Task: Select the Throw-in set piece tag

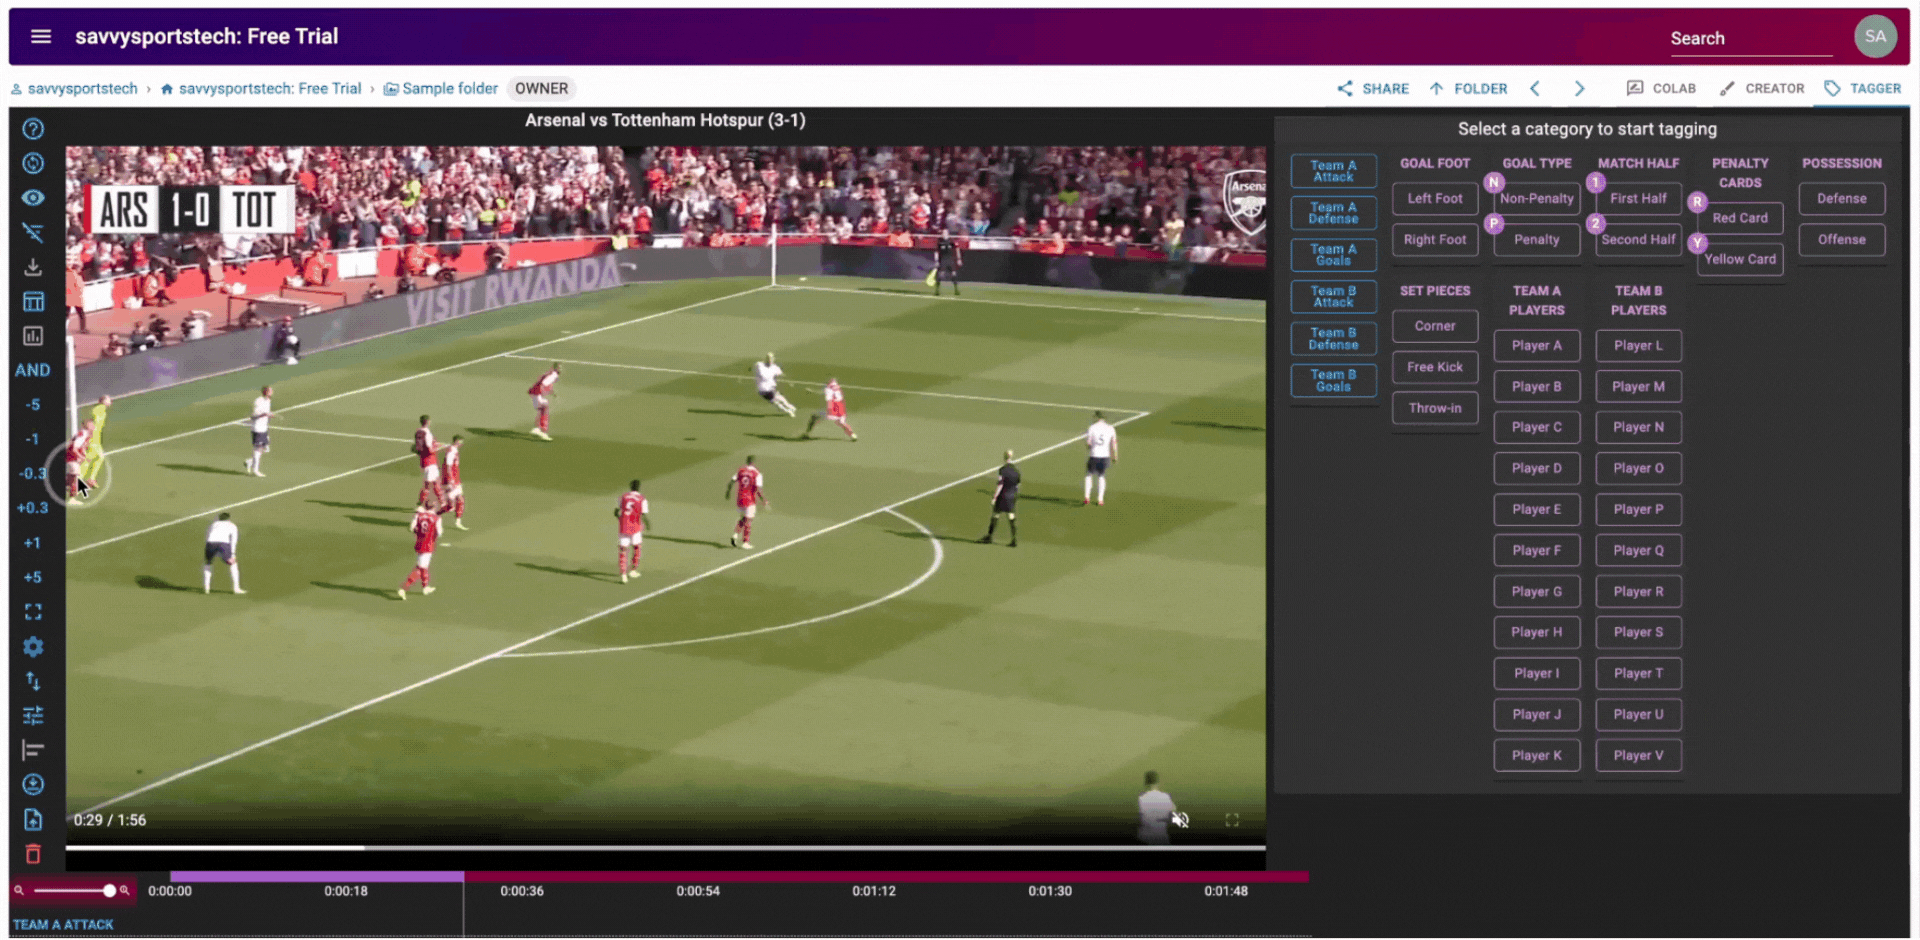Action: coord(1435,408)
